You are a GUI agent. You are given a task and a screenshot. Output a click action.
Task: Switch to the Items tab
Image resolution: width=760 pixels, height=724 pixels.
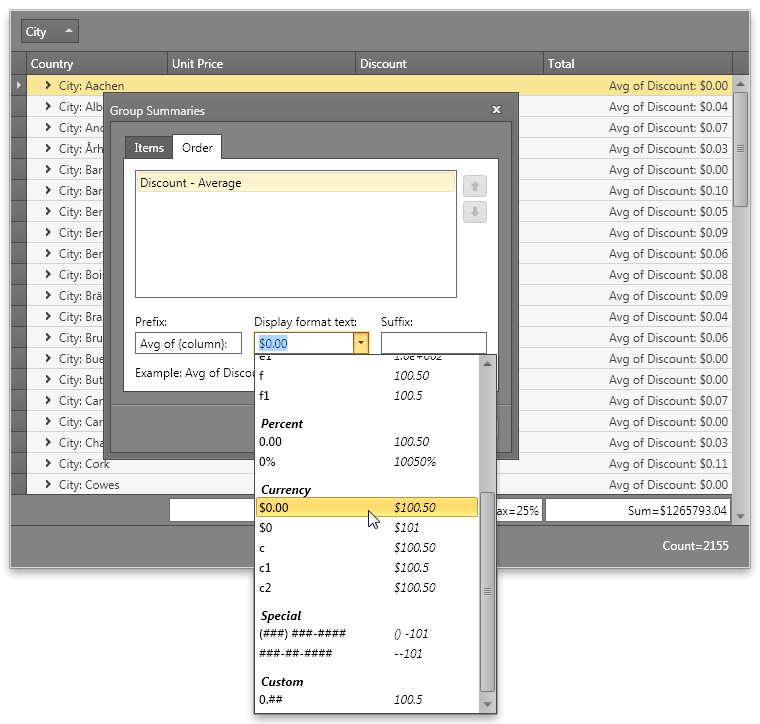tap(149, 148)
